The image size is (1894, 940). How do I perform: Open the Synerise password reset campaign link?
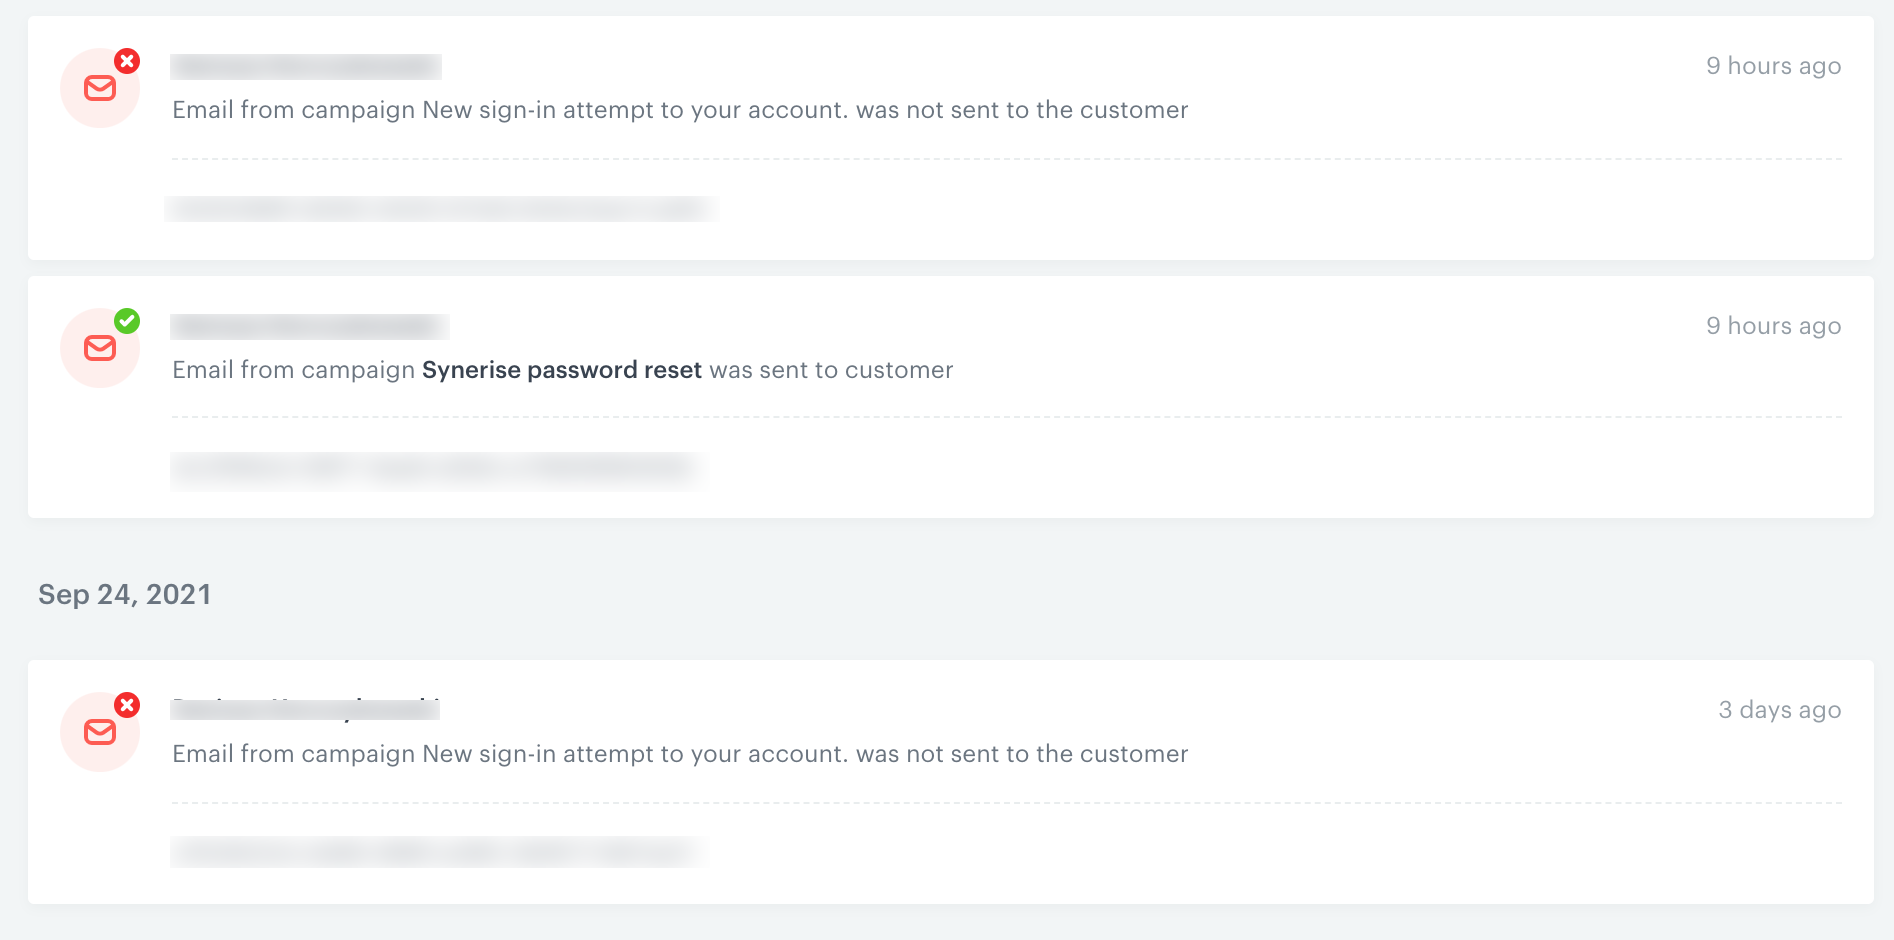point(561,370)
